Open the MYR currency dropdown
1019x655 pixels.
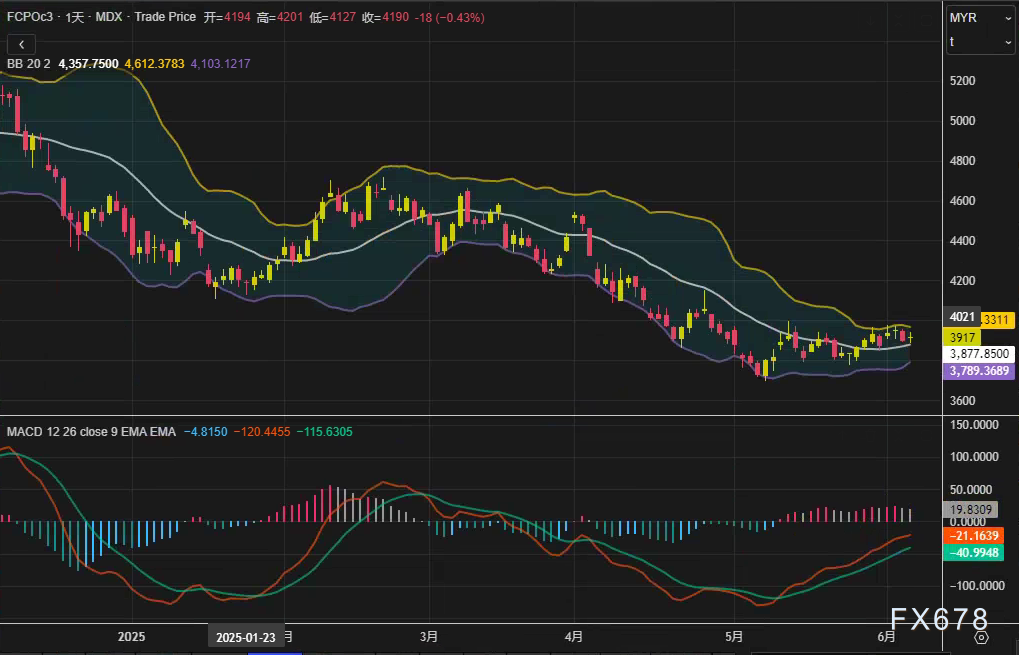[979, 18]
